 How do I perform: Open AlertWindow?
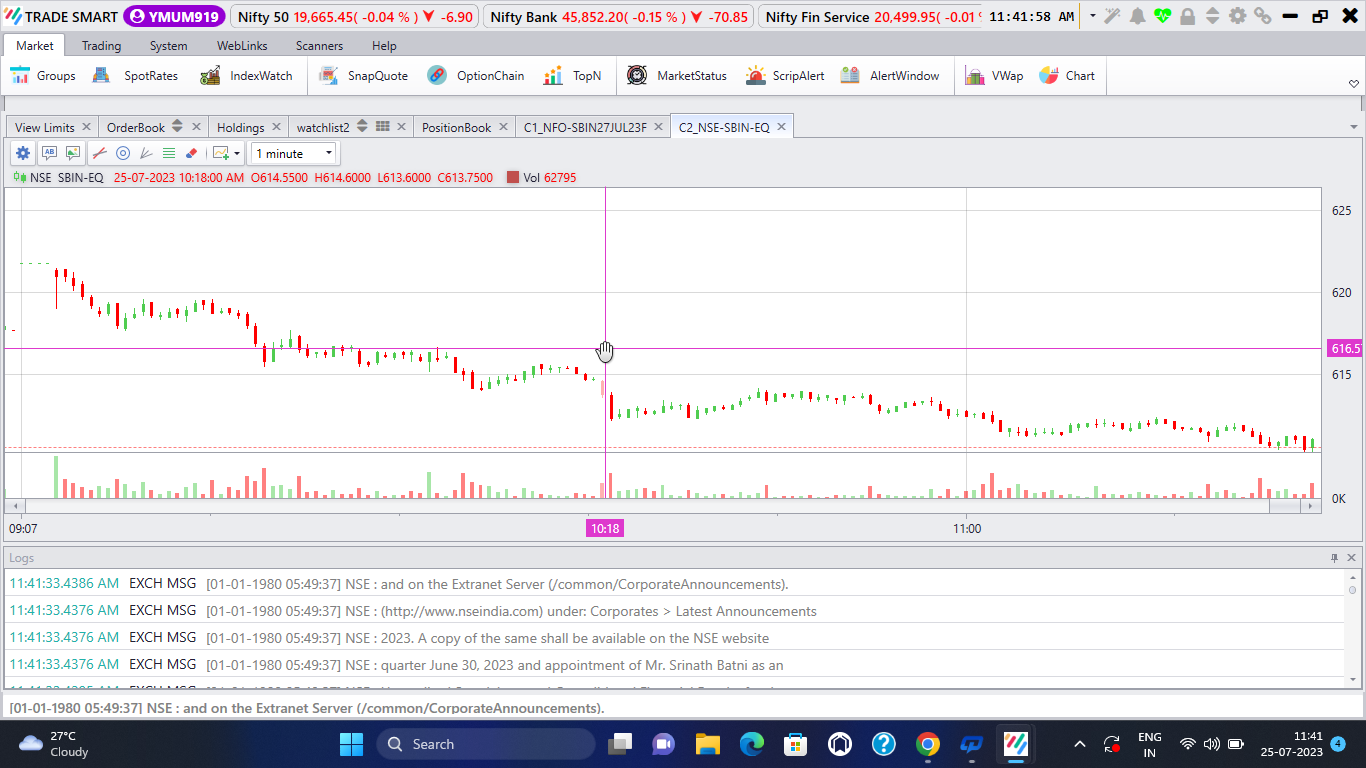pyautogui.click(x=890, y=76)
